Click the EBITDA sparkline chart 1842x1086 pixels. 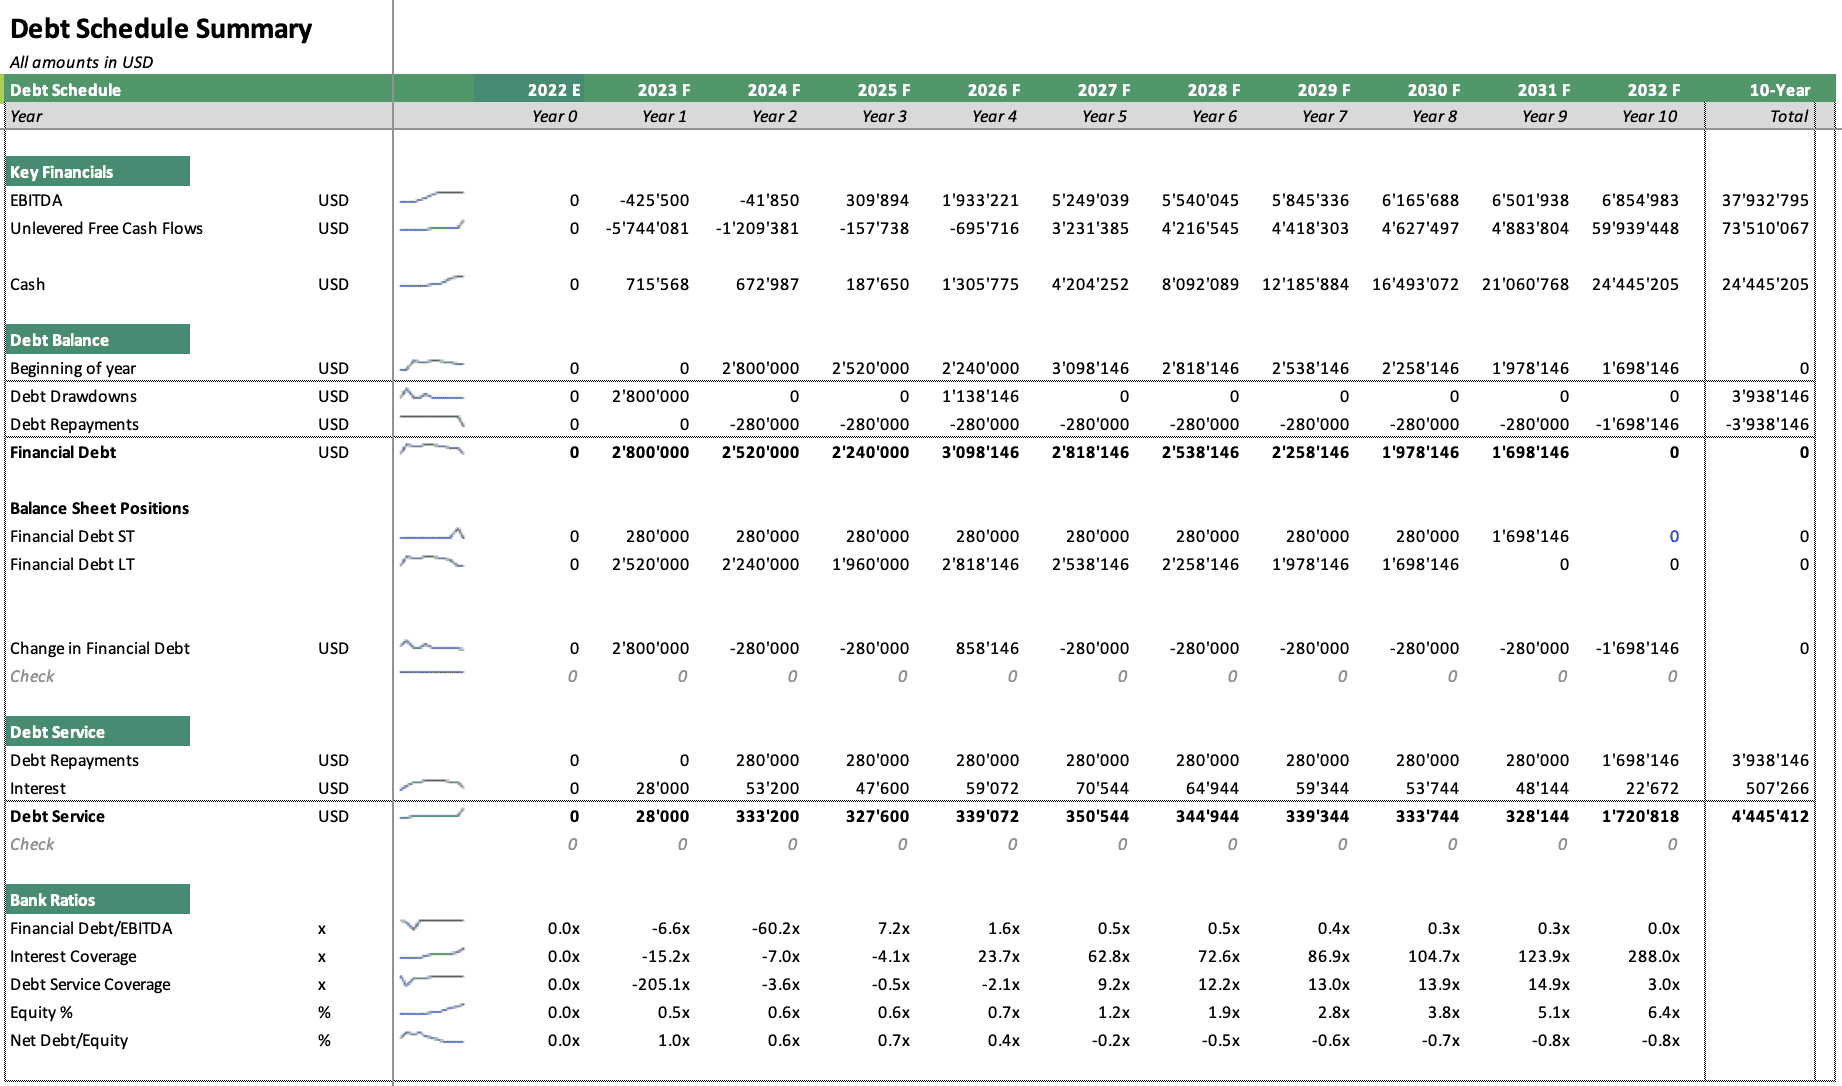coord(432,198)
